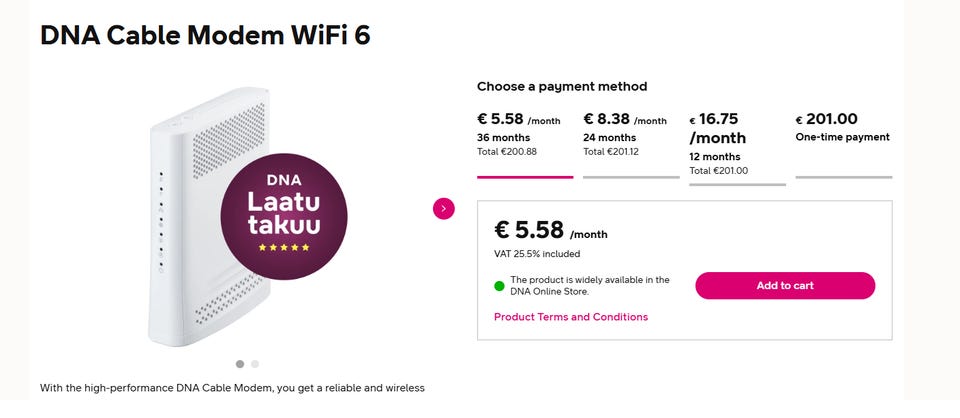Select the One-time payment option
This screenshot has width=960, height=418.
(x=843, y=128)
